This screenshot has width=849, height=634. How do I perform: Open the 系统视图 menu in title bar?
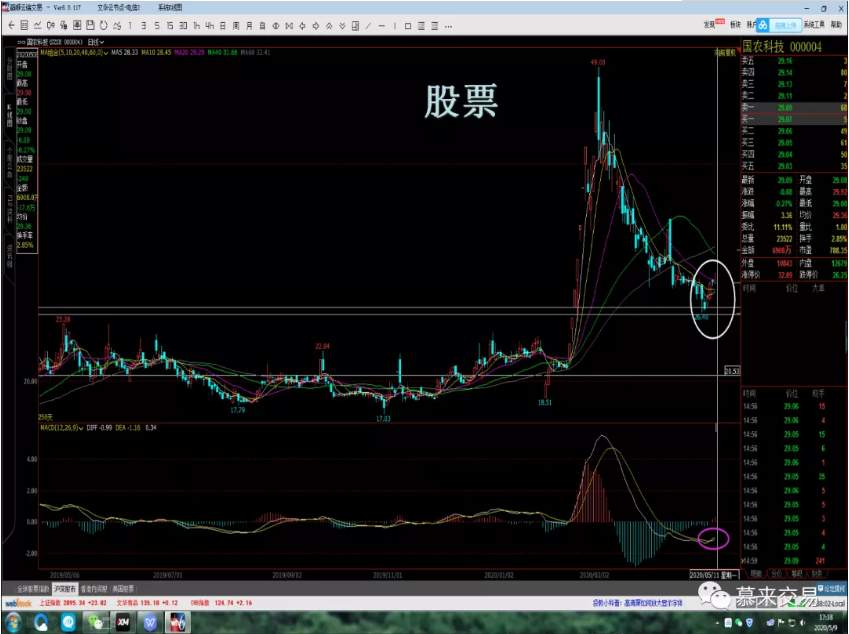click(x=170, y=8)
